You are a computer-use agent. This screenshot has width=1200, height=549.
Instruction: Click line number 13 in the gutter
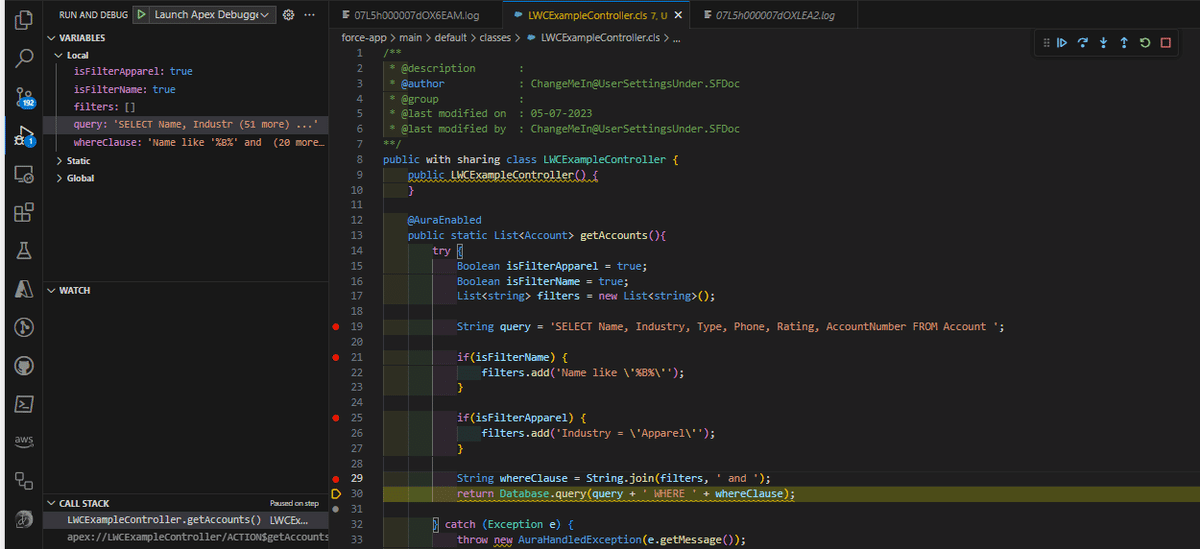coord(357,235)
